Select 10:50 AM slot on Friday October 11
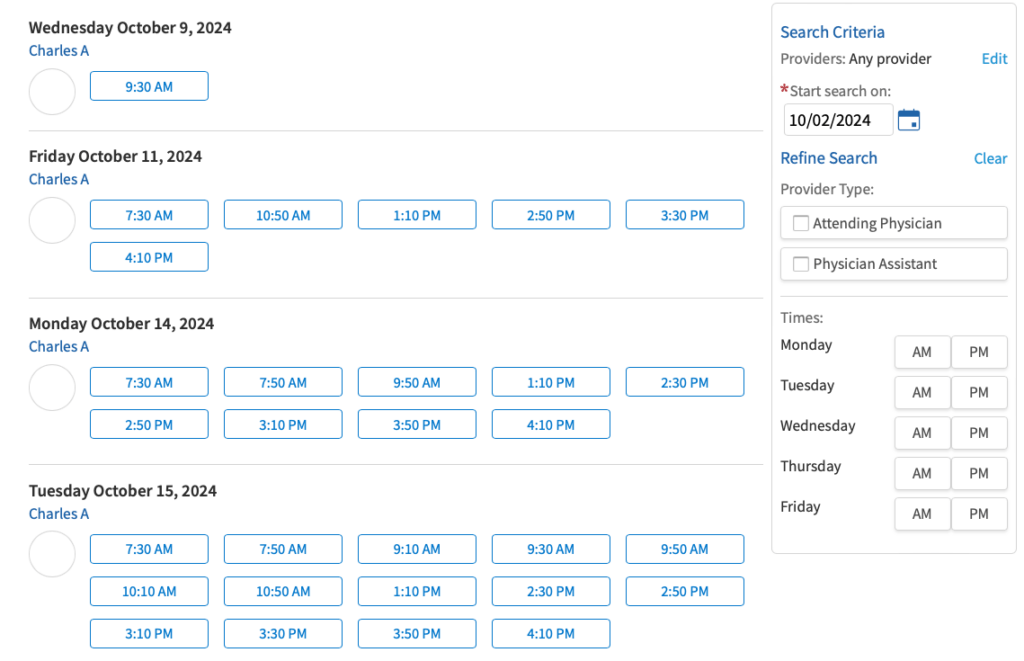Viewport: 1024px width, 661px height. (x=283, y=215)
